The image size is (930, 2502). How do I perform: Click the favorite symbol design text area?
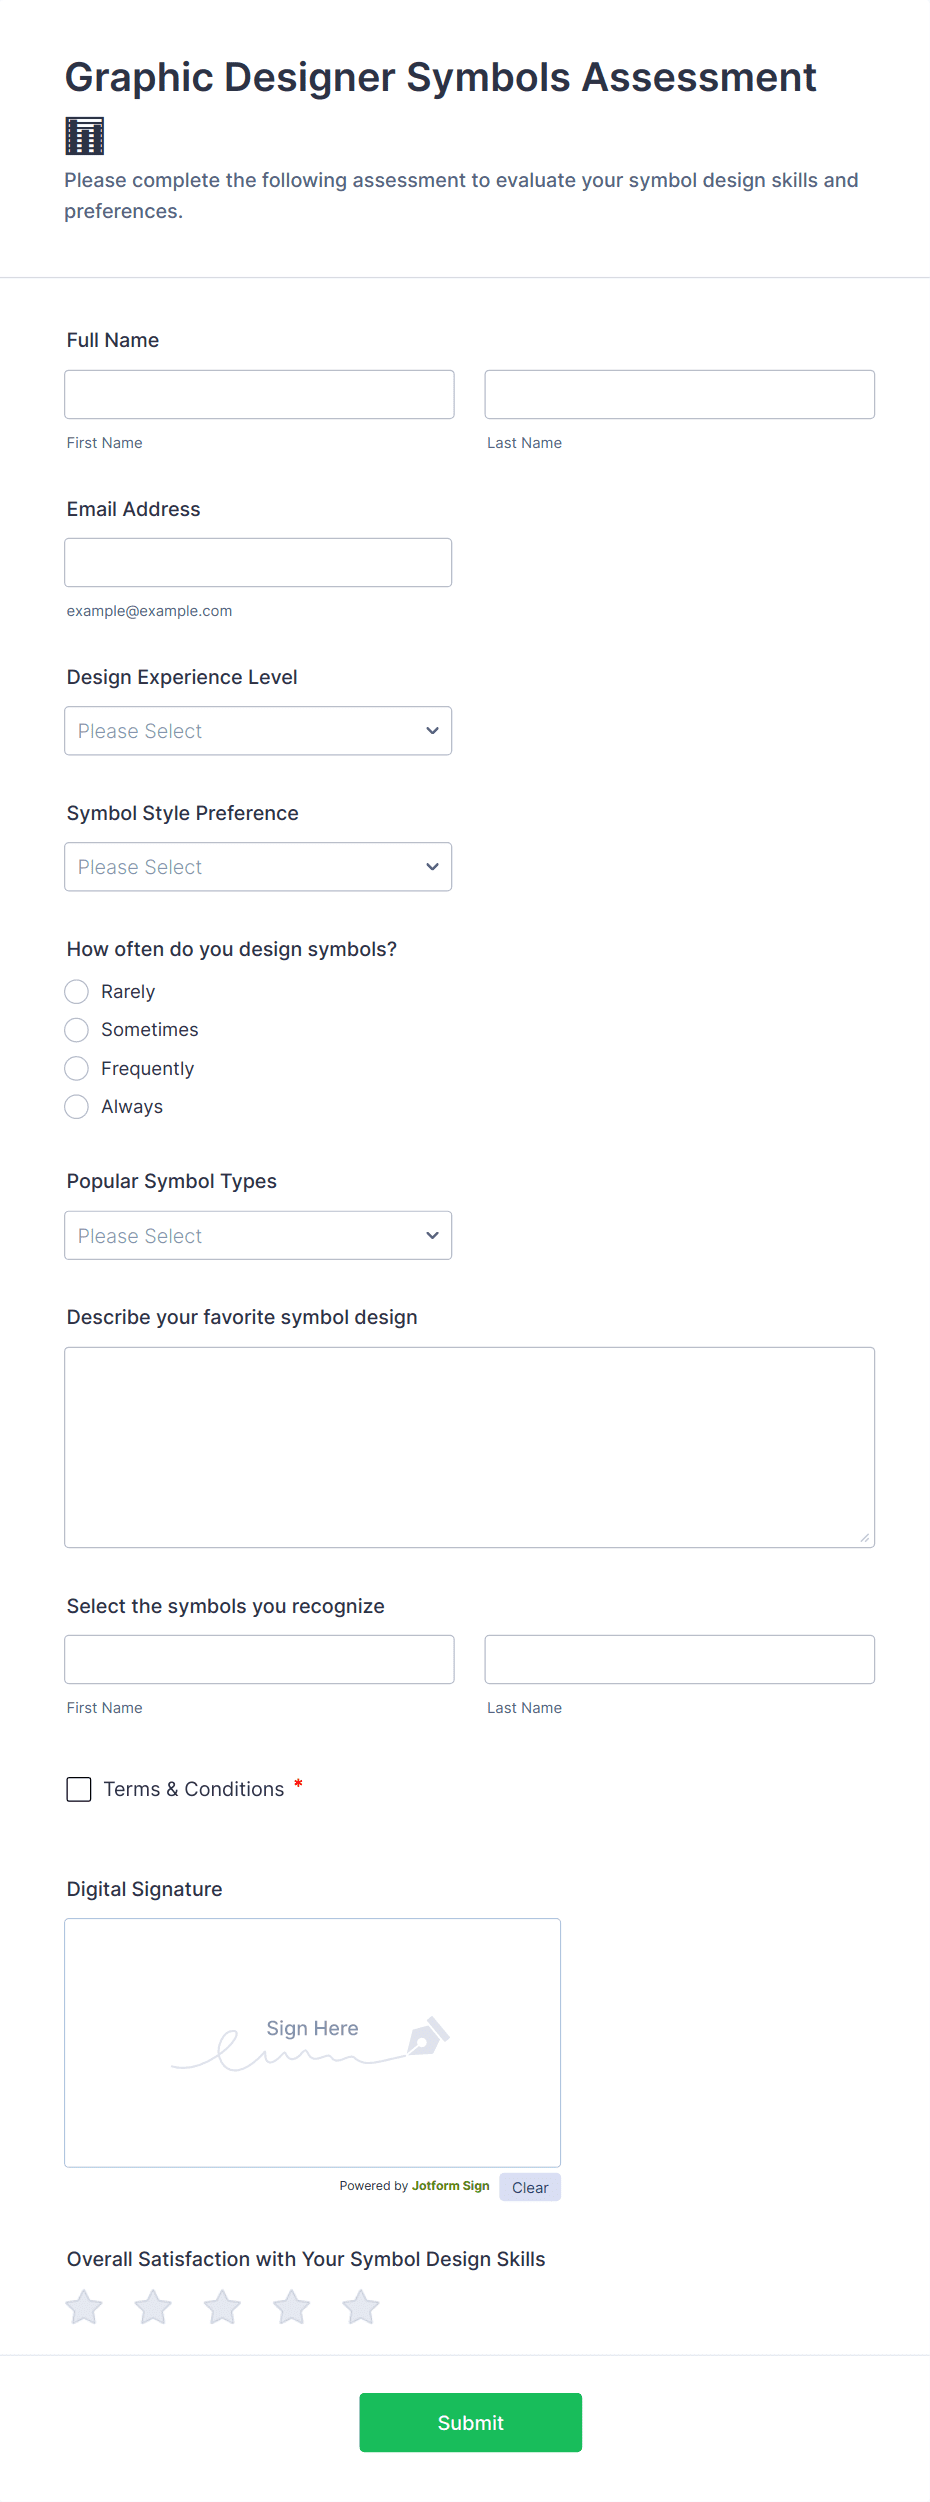(x=469, y=1447)
